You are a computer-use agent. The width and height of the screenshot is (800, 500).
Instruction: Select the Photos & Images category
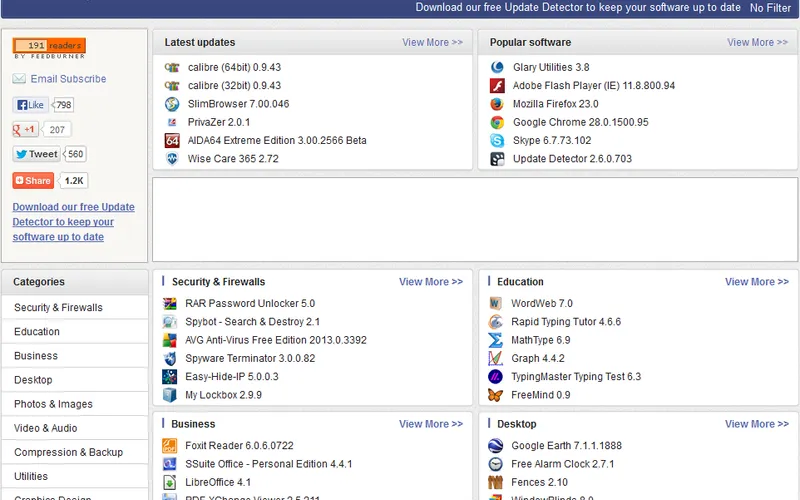click(74, 404)
